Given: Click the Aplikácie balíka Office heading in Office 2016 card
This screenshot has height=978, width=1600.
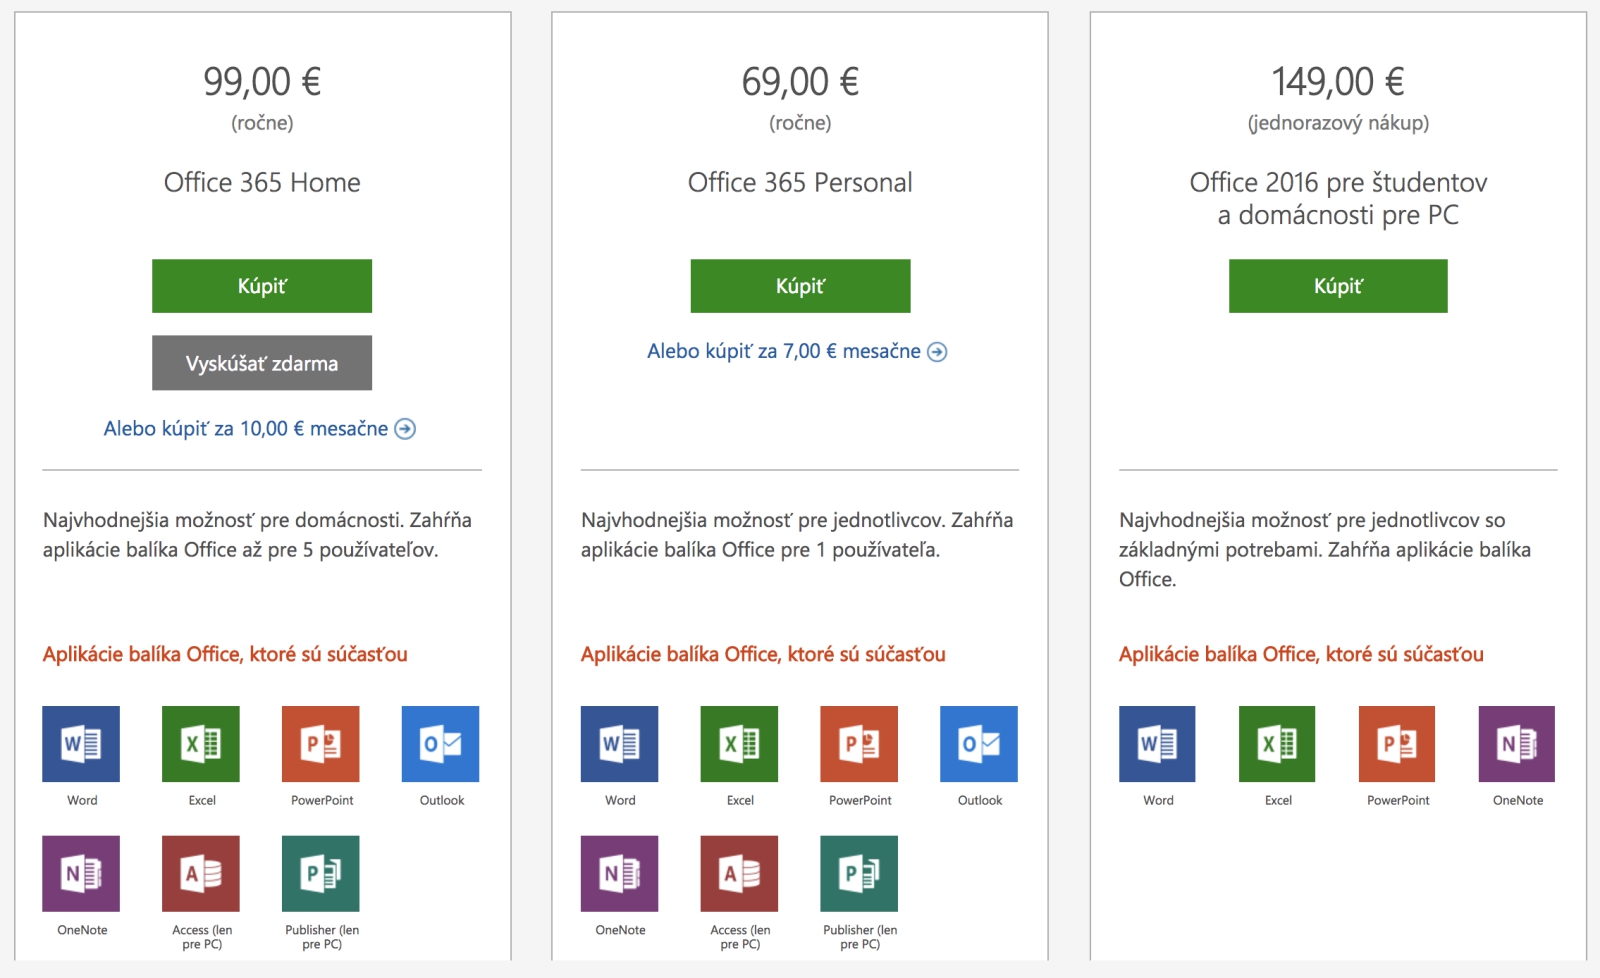Looking at the screenshot, I should tap(1301, 655).
